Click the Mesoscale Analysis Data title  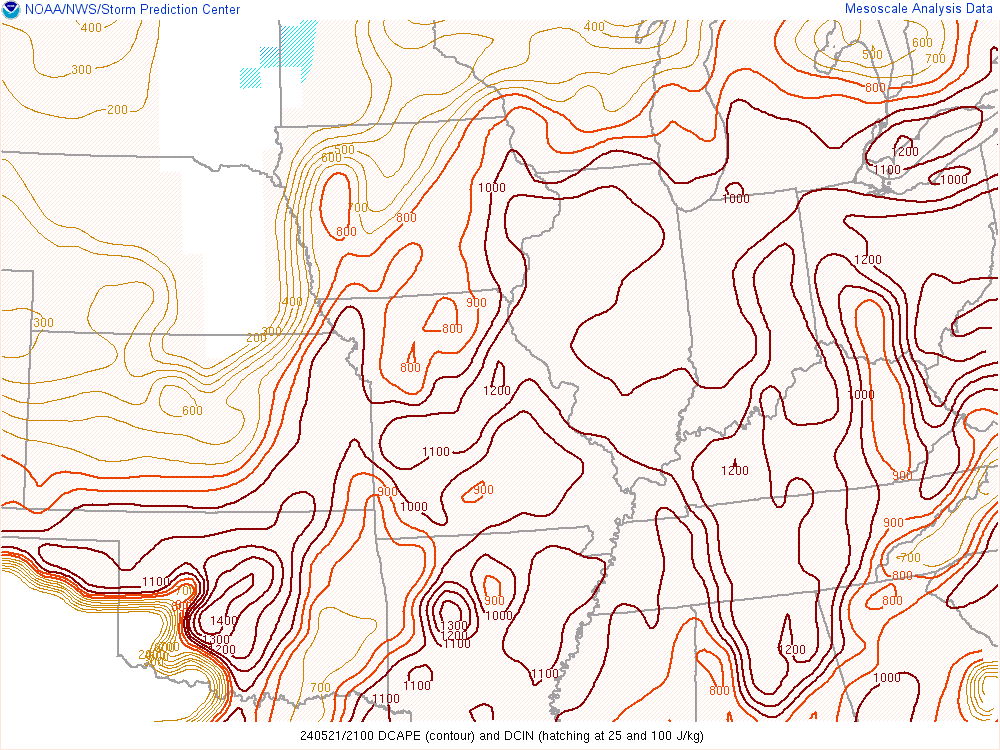(x=920, y=9)
